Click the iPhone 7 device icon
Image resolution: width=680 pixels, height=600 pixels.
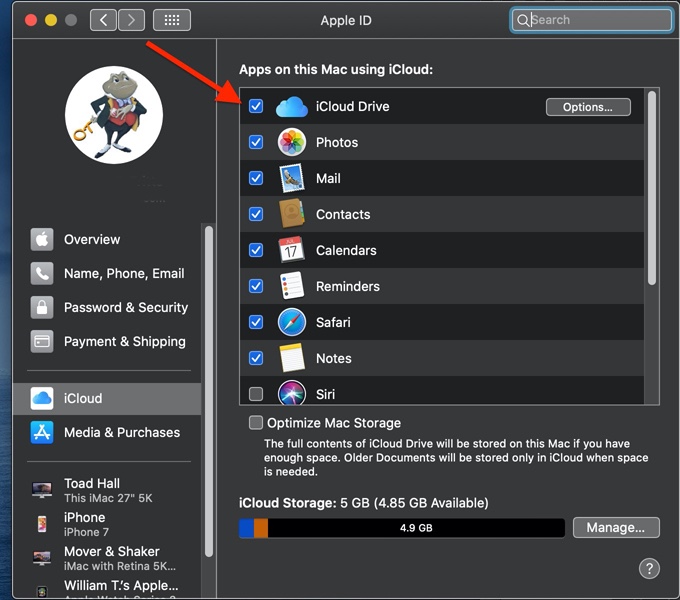click(x=42, y=524)
